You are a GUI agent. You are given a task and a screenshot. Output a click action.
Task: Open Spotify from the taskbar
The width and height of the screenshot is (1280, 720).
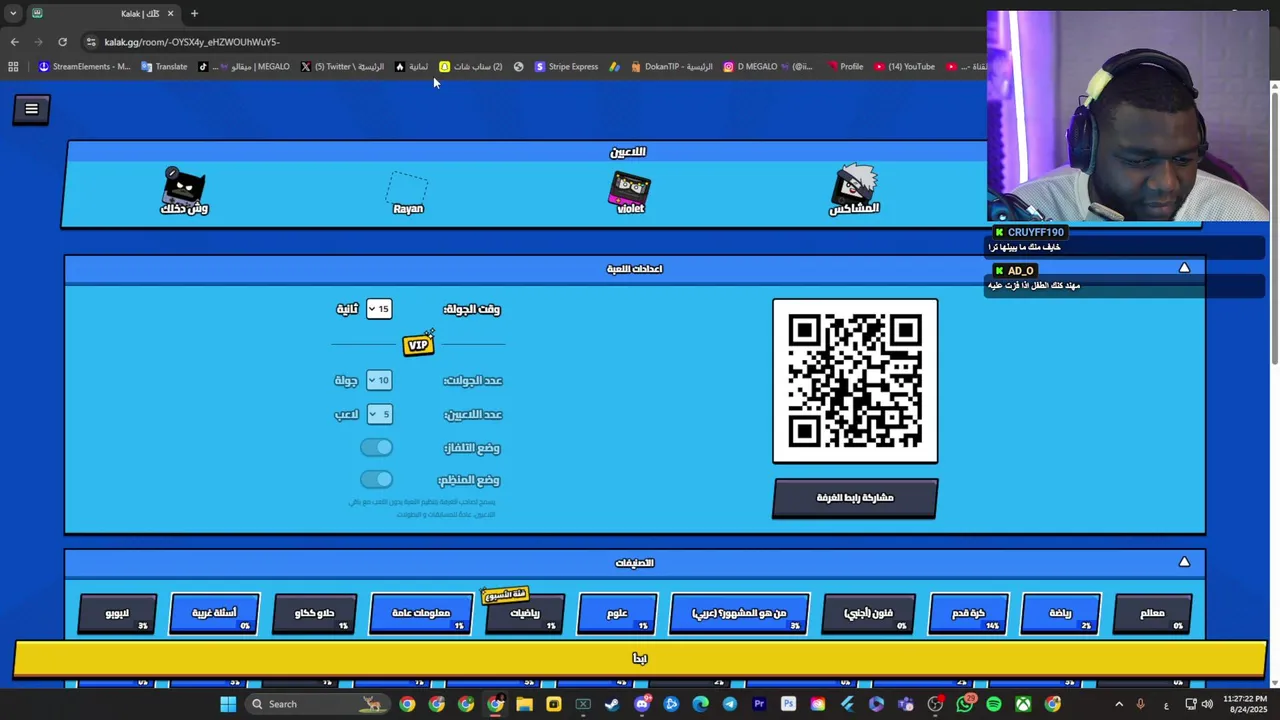(994, 704)
